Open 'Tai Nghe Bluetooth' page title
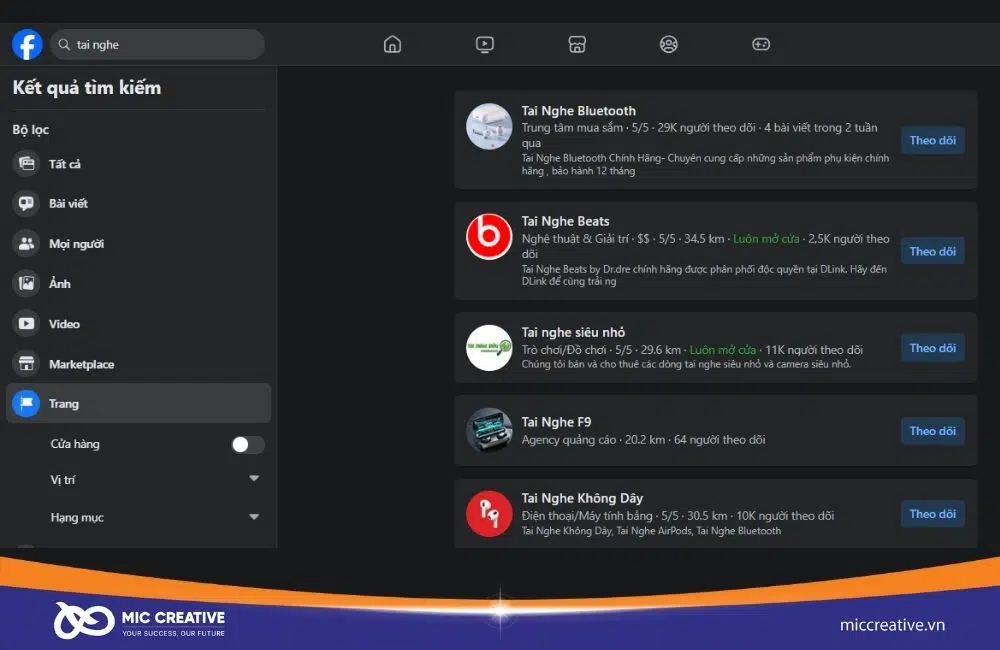The image size is (1000, 650). (578, 111)
